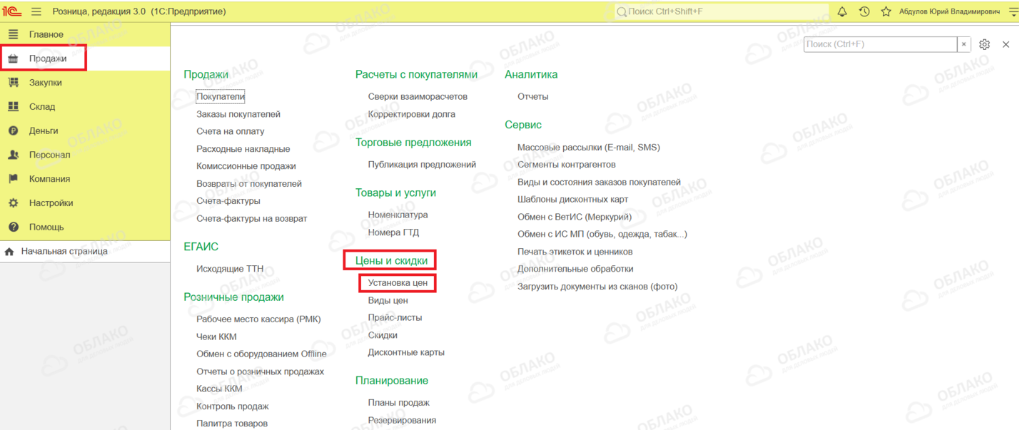The width and height of the screenshot is (1019, 430).
Task: Open Установка цен link
Action: (x=397, y=283)
